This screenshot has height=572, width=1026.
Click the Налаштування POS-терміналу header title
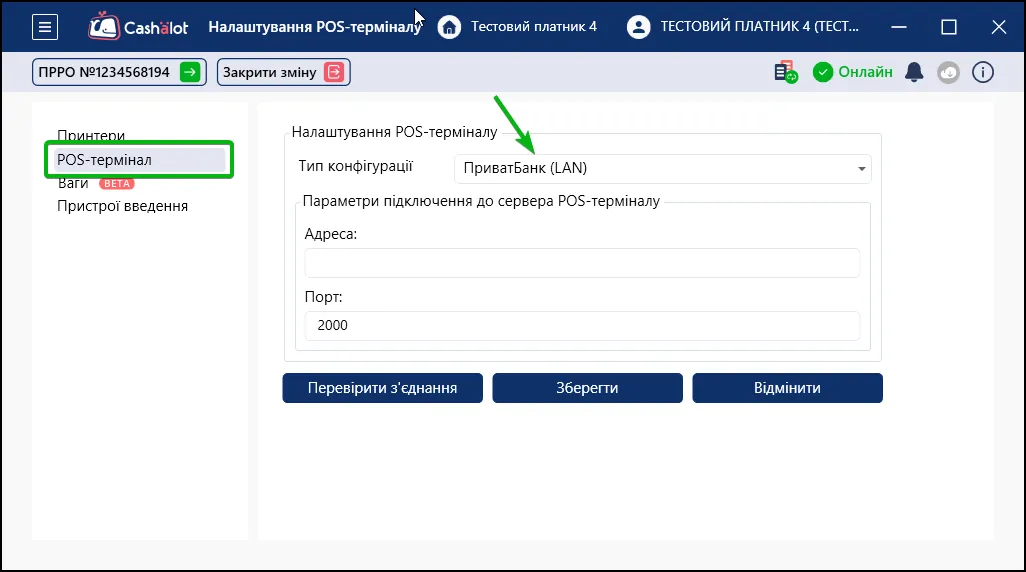pyautogui.click(x=315, y=27)
